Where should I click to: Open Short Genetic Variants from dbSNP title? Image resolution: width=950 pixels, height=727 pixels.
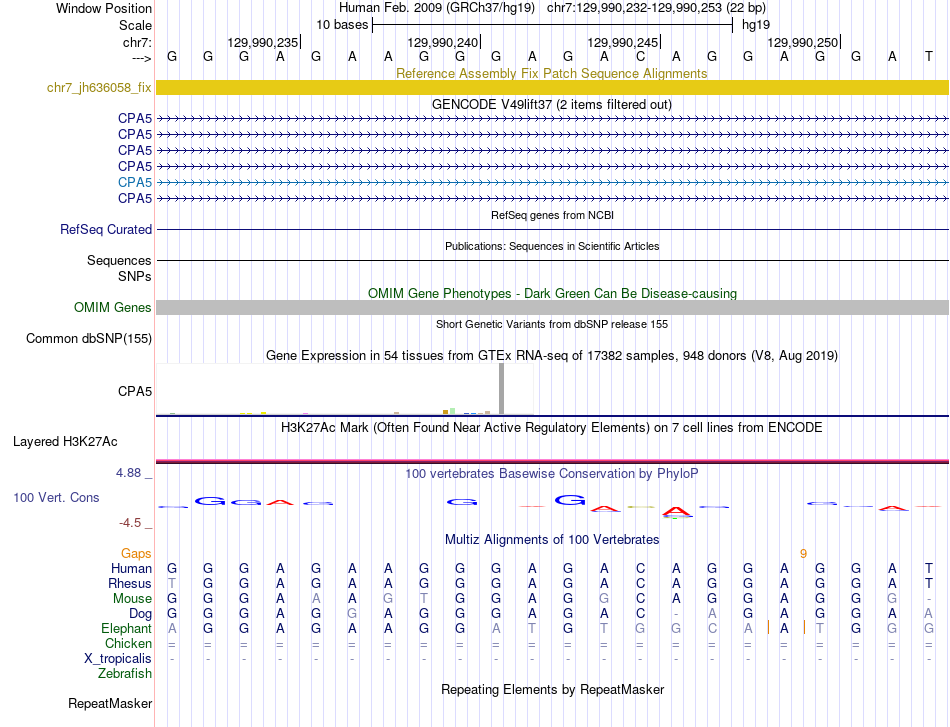pos(552,324)
